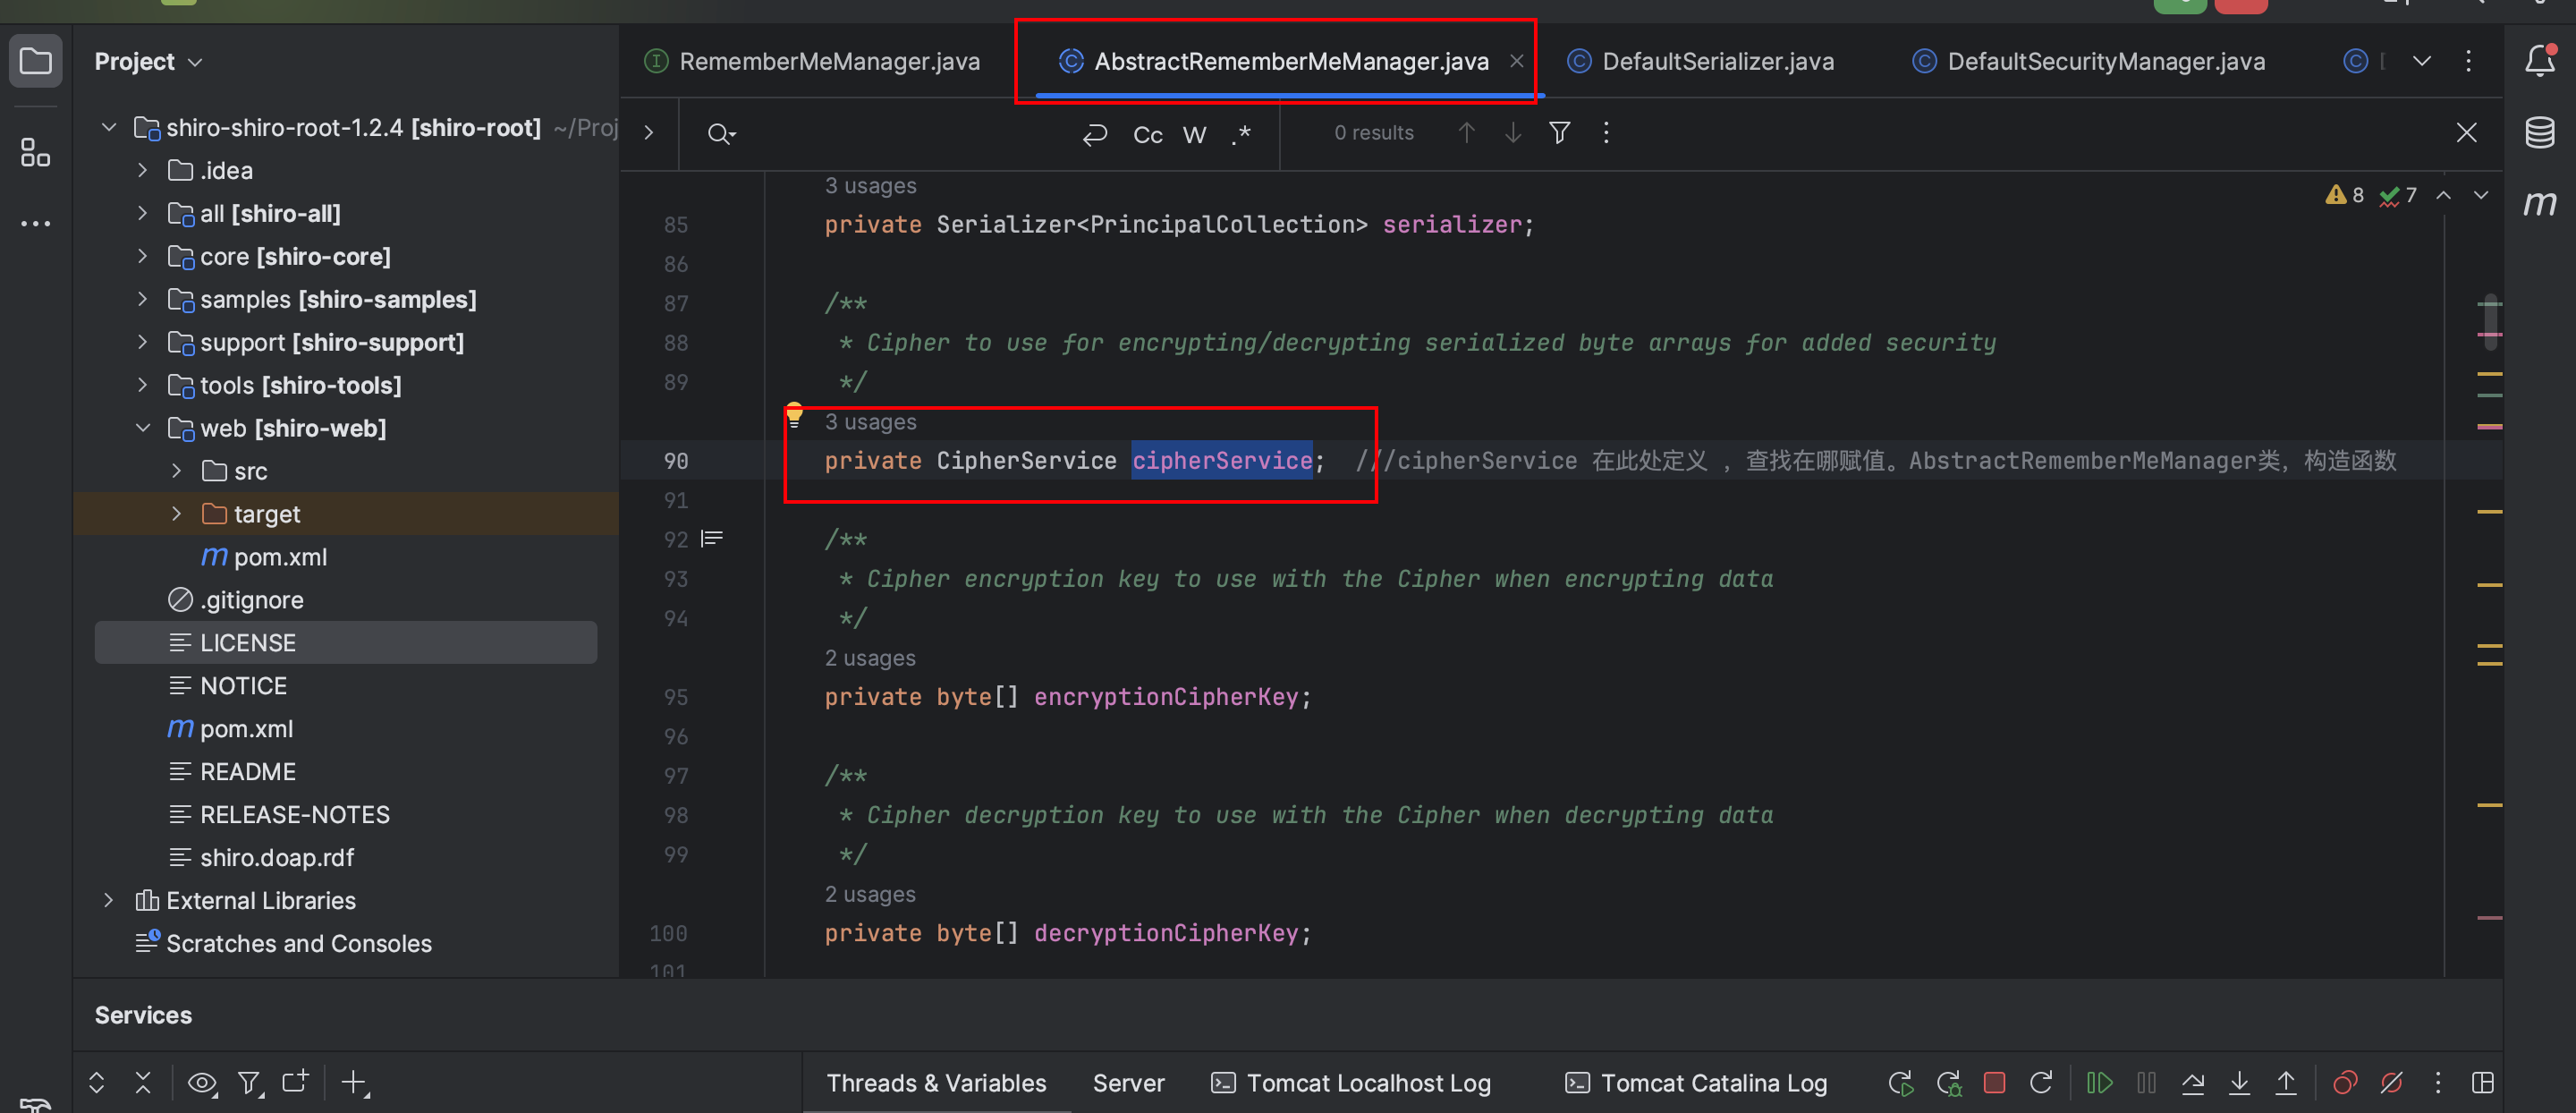Open Tomcat Catalina Log tab
This screenshot has height=1113, width=2576.
coord(1696,1083)
